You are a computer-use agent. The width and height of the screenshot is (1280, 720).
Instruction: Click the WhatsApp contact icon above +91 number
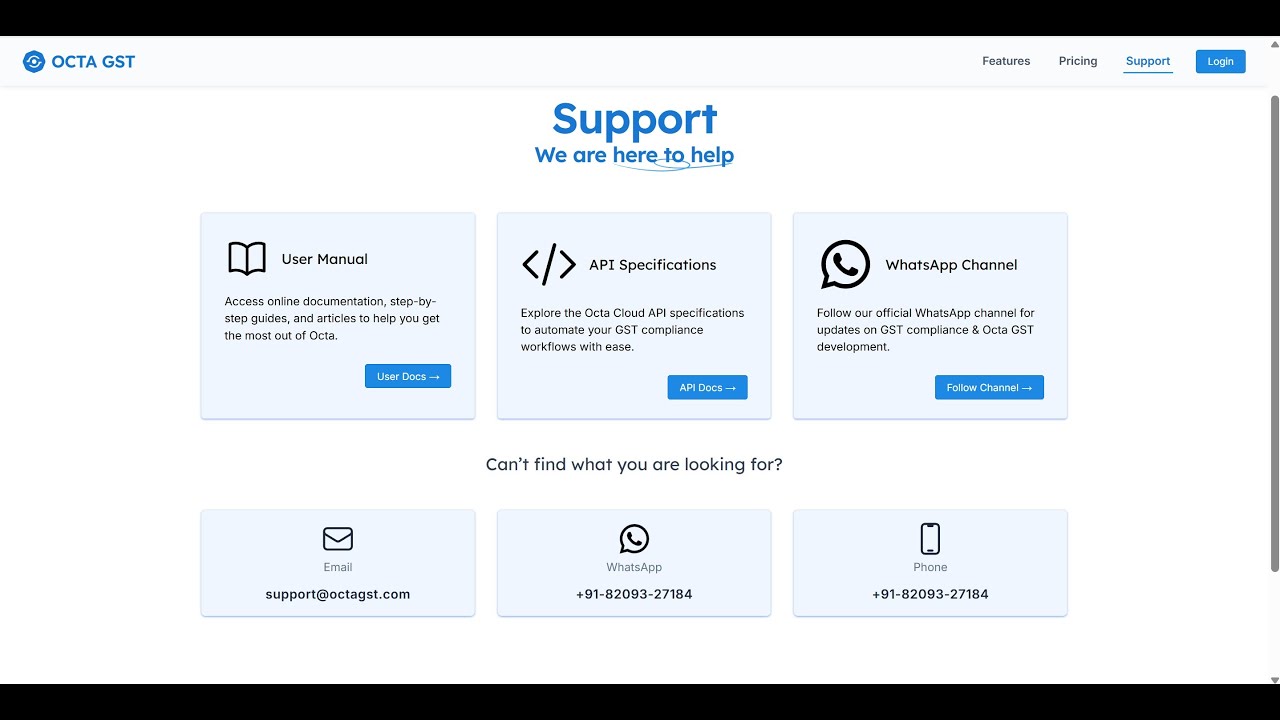click(634, 539)
